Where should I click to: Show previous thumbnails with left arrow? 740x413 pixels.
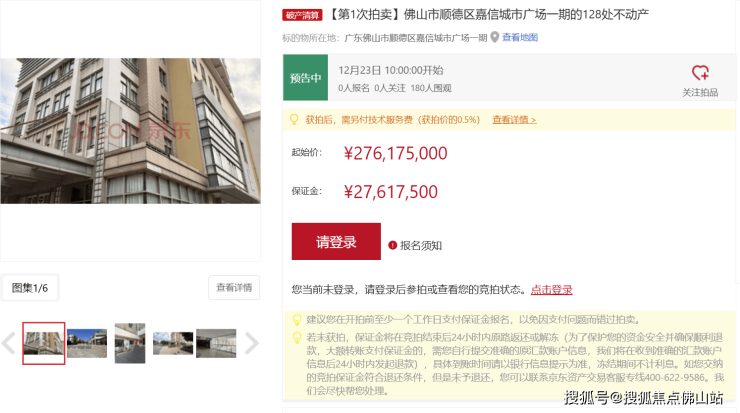pos(8,343)
